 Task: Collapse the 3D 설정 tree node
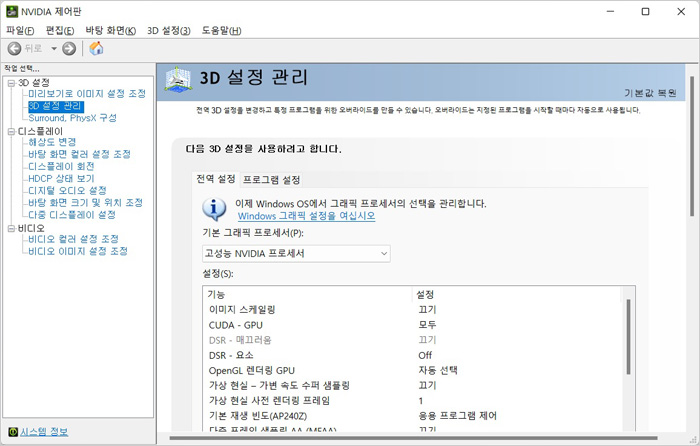[11, 83]
